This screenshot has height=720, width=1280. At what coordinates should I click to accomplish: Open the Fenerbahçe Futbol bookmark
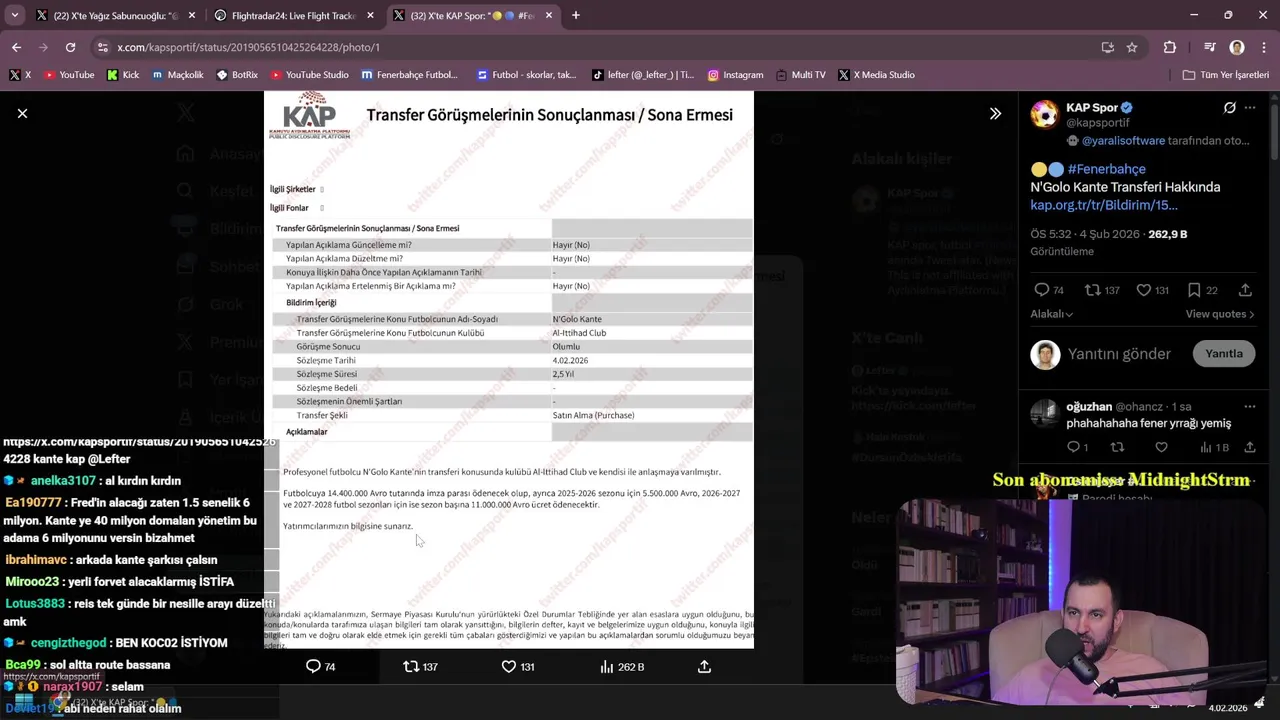pos(409,75)
